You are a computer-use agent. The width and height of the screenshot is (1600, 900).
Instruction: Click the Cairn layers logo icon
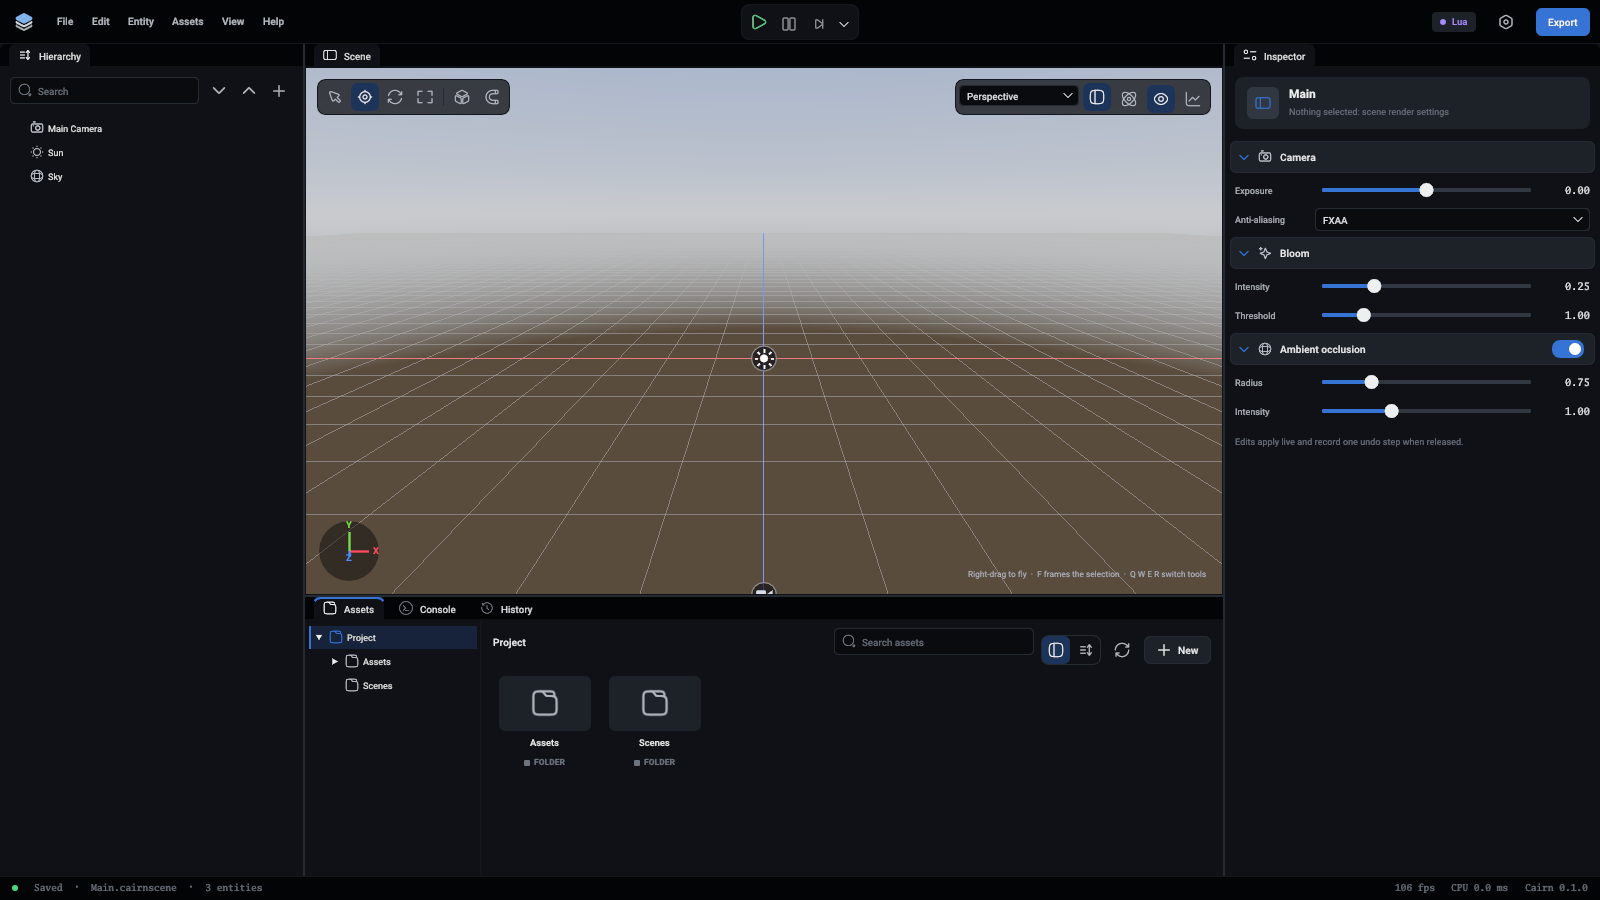tap(24, 22)
